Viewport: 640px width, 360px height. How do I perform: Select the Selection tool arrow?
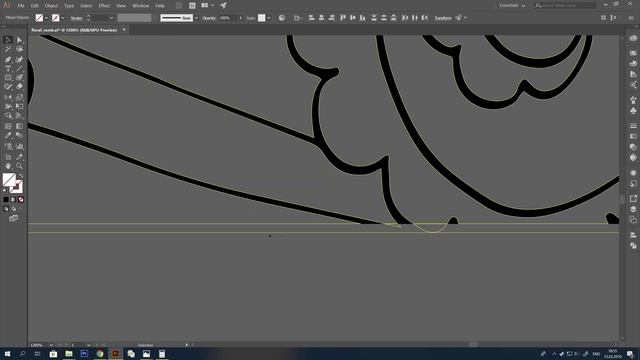click(x=8, y=40)
